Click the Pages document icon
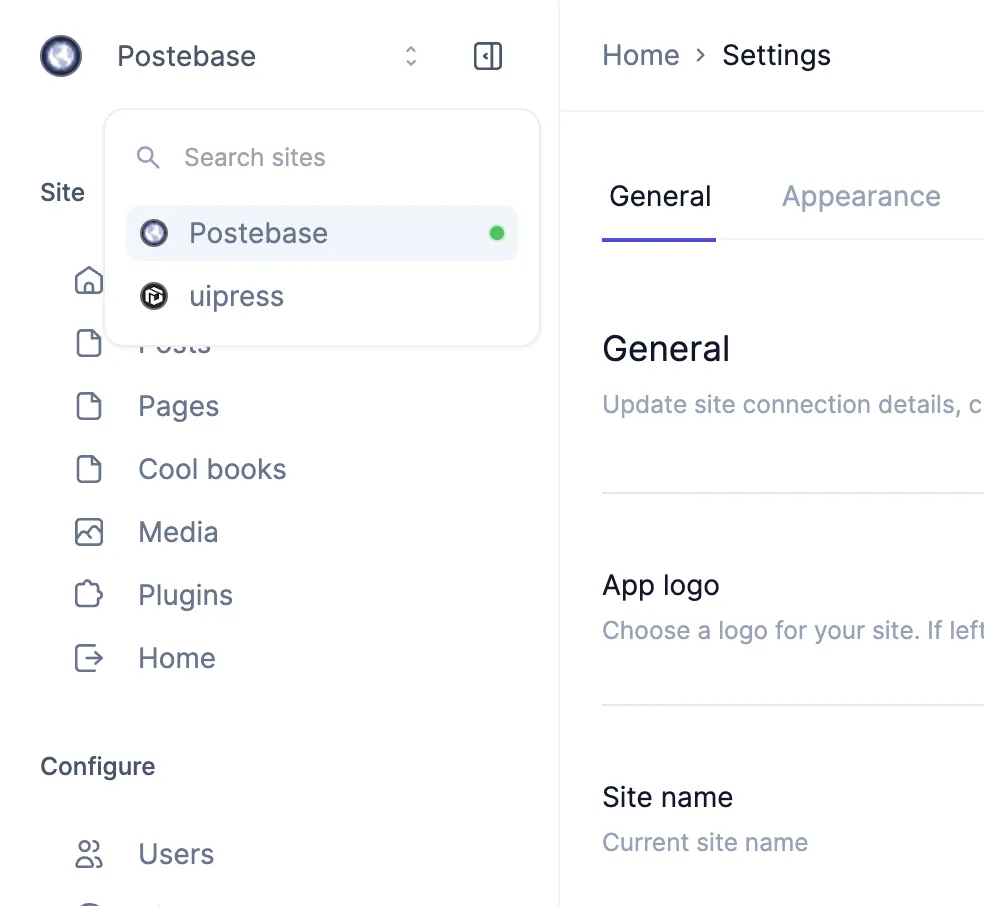Image resolution: width=984 pixels, height=906 pixels. pyautogui.click(x=89, y=406)
